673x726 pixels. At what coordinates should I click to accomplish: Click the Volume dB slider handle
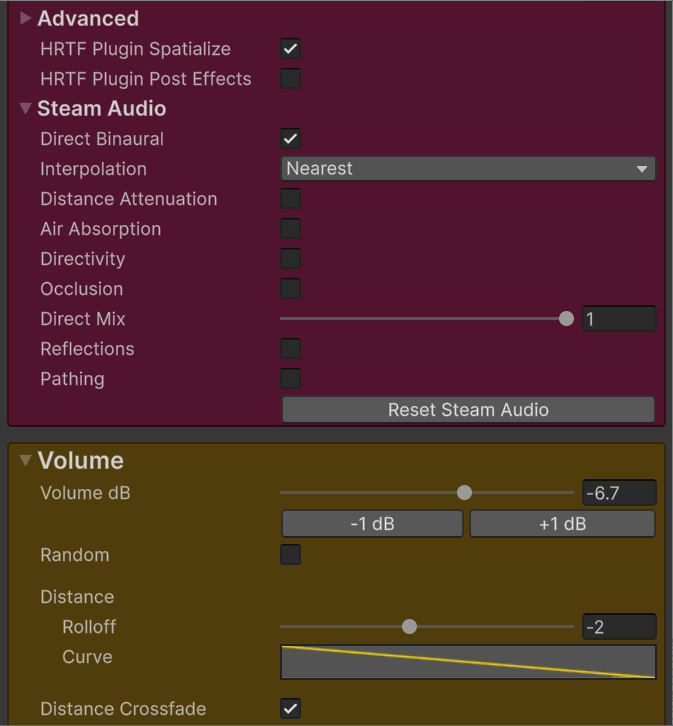pyautogui.click(x=464, y=492)
